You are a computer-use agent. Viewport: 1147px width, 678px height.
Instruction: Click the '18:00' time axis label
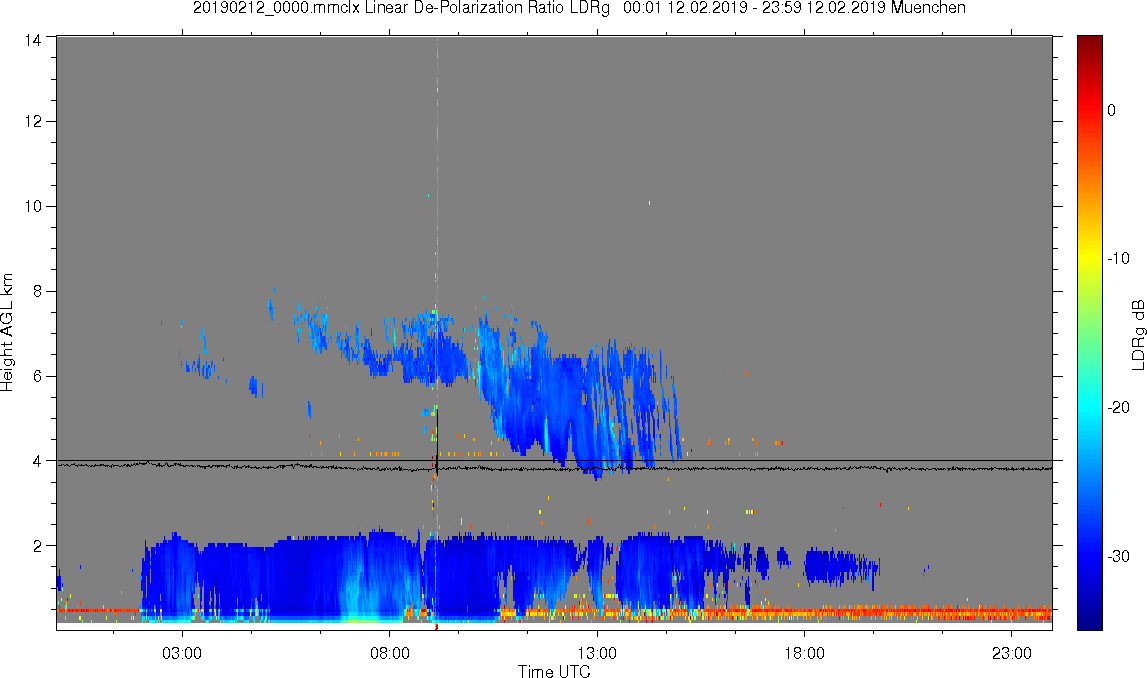(x=805, y=653)
